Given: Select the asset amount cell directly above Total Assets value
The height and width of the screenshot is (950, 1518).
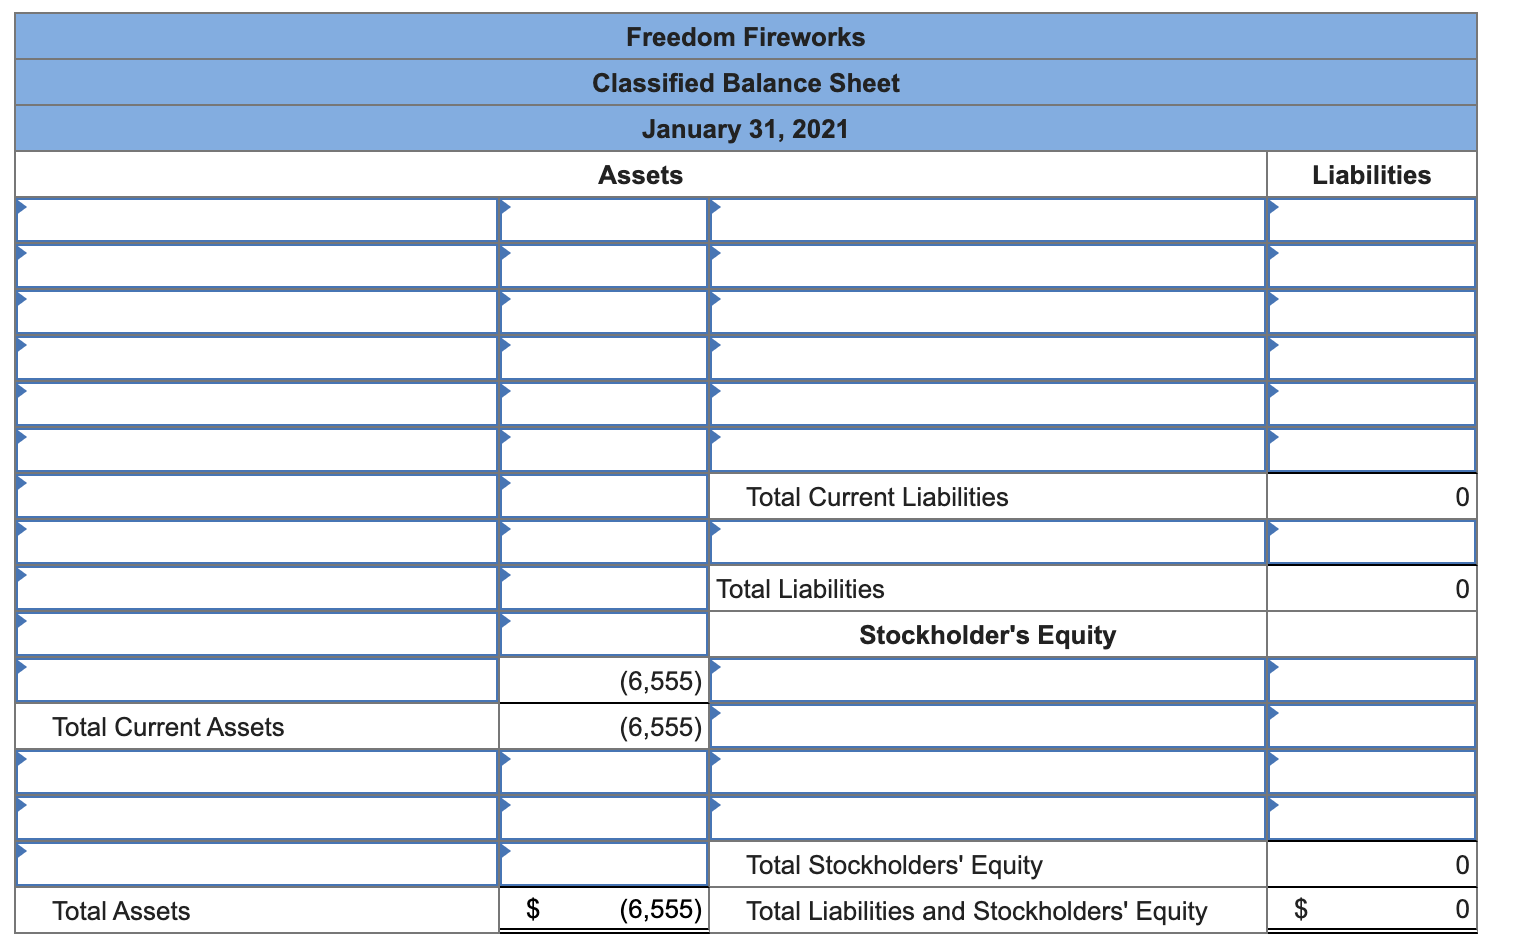Looking at the screenshot, I should pos(604,864).
